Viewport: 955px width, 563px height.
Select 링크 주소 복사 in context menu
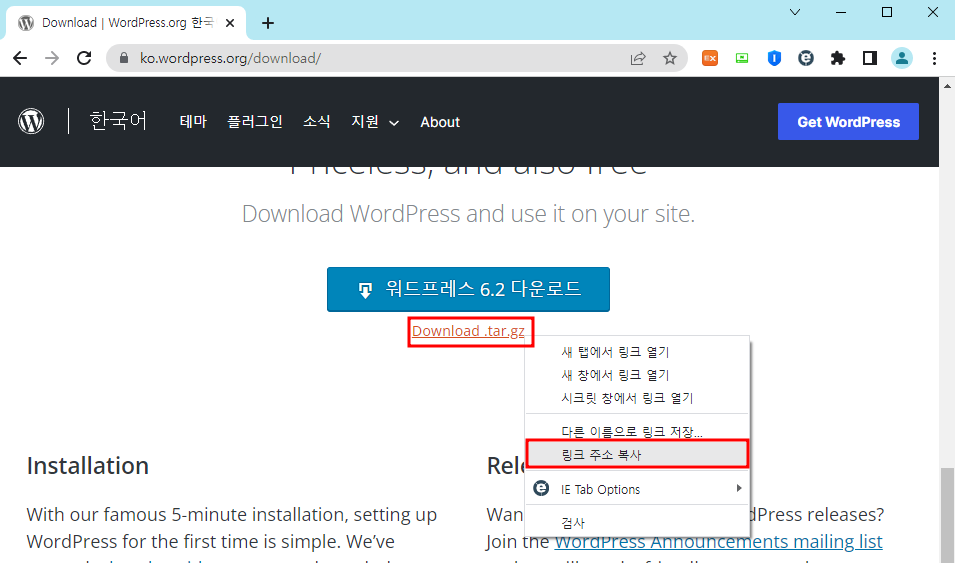coord(636,455)
